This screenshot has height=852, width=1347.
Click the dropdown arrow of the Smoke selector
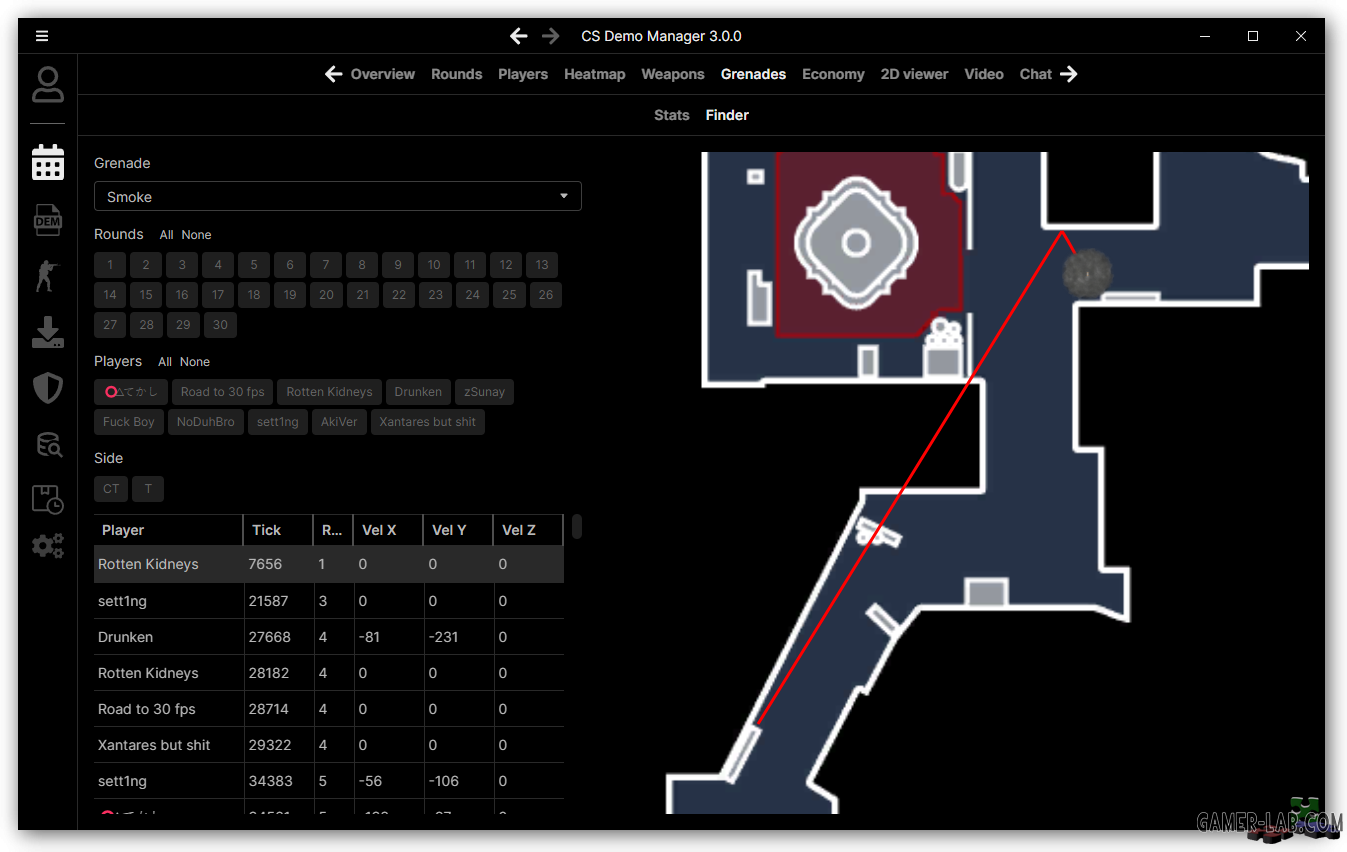pos(564,197)
